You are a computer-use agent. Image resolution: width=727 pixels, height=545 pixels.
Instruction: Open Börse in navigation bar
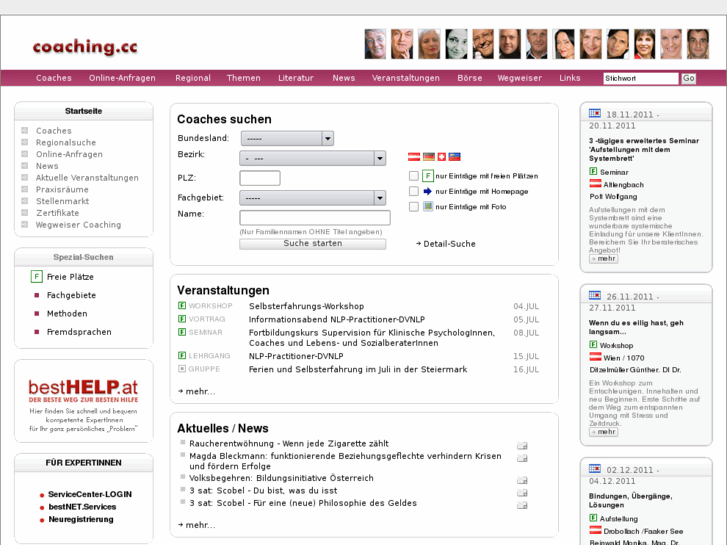470,78
